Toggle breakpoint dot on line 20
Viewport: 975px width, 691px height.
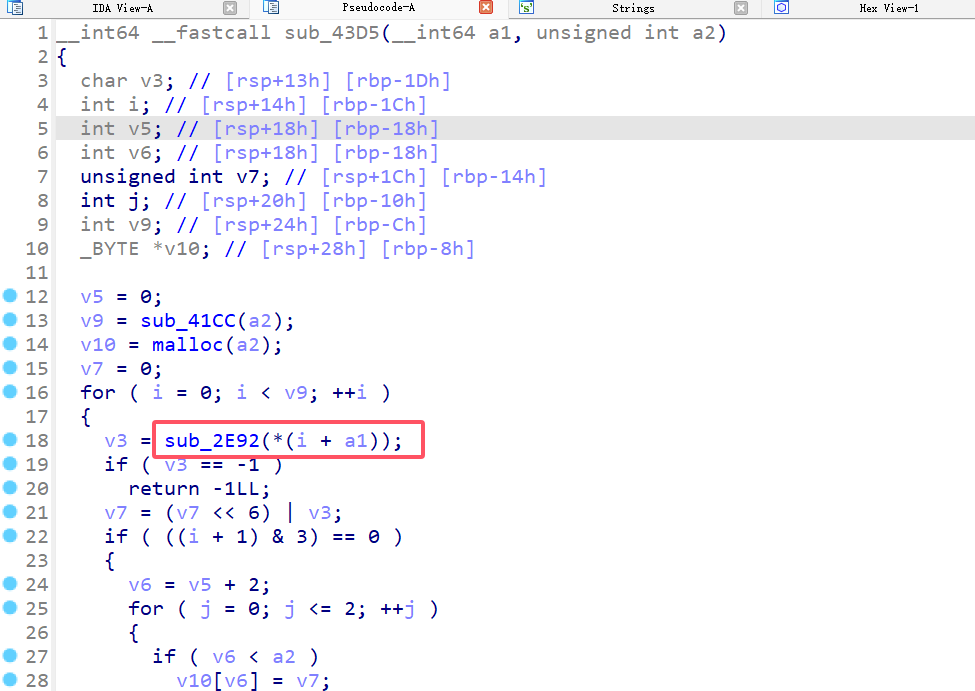10,488
